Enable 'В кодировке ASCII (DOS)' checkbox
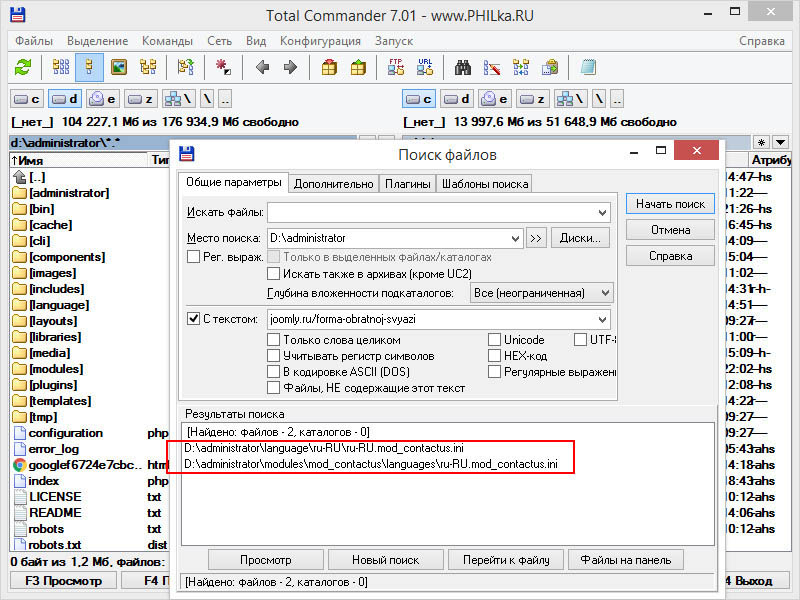The height and width of the screenshot is (600, 800). tap(273, 371)
